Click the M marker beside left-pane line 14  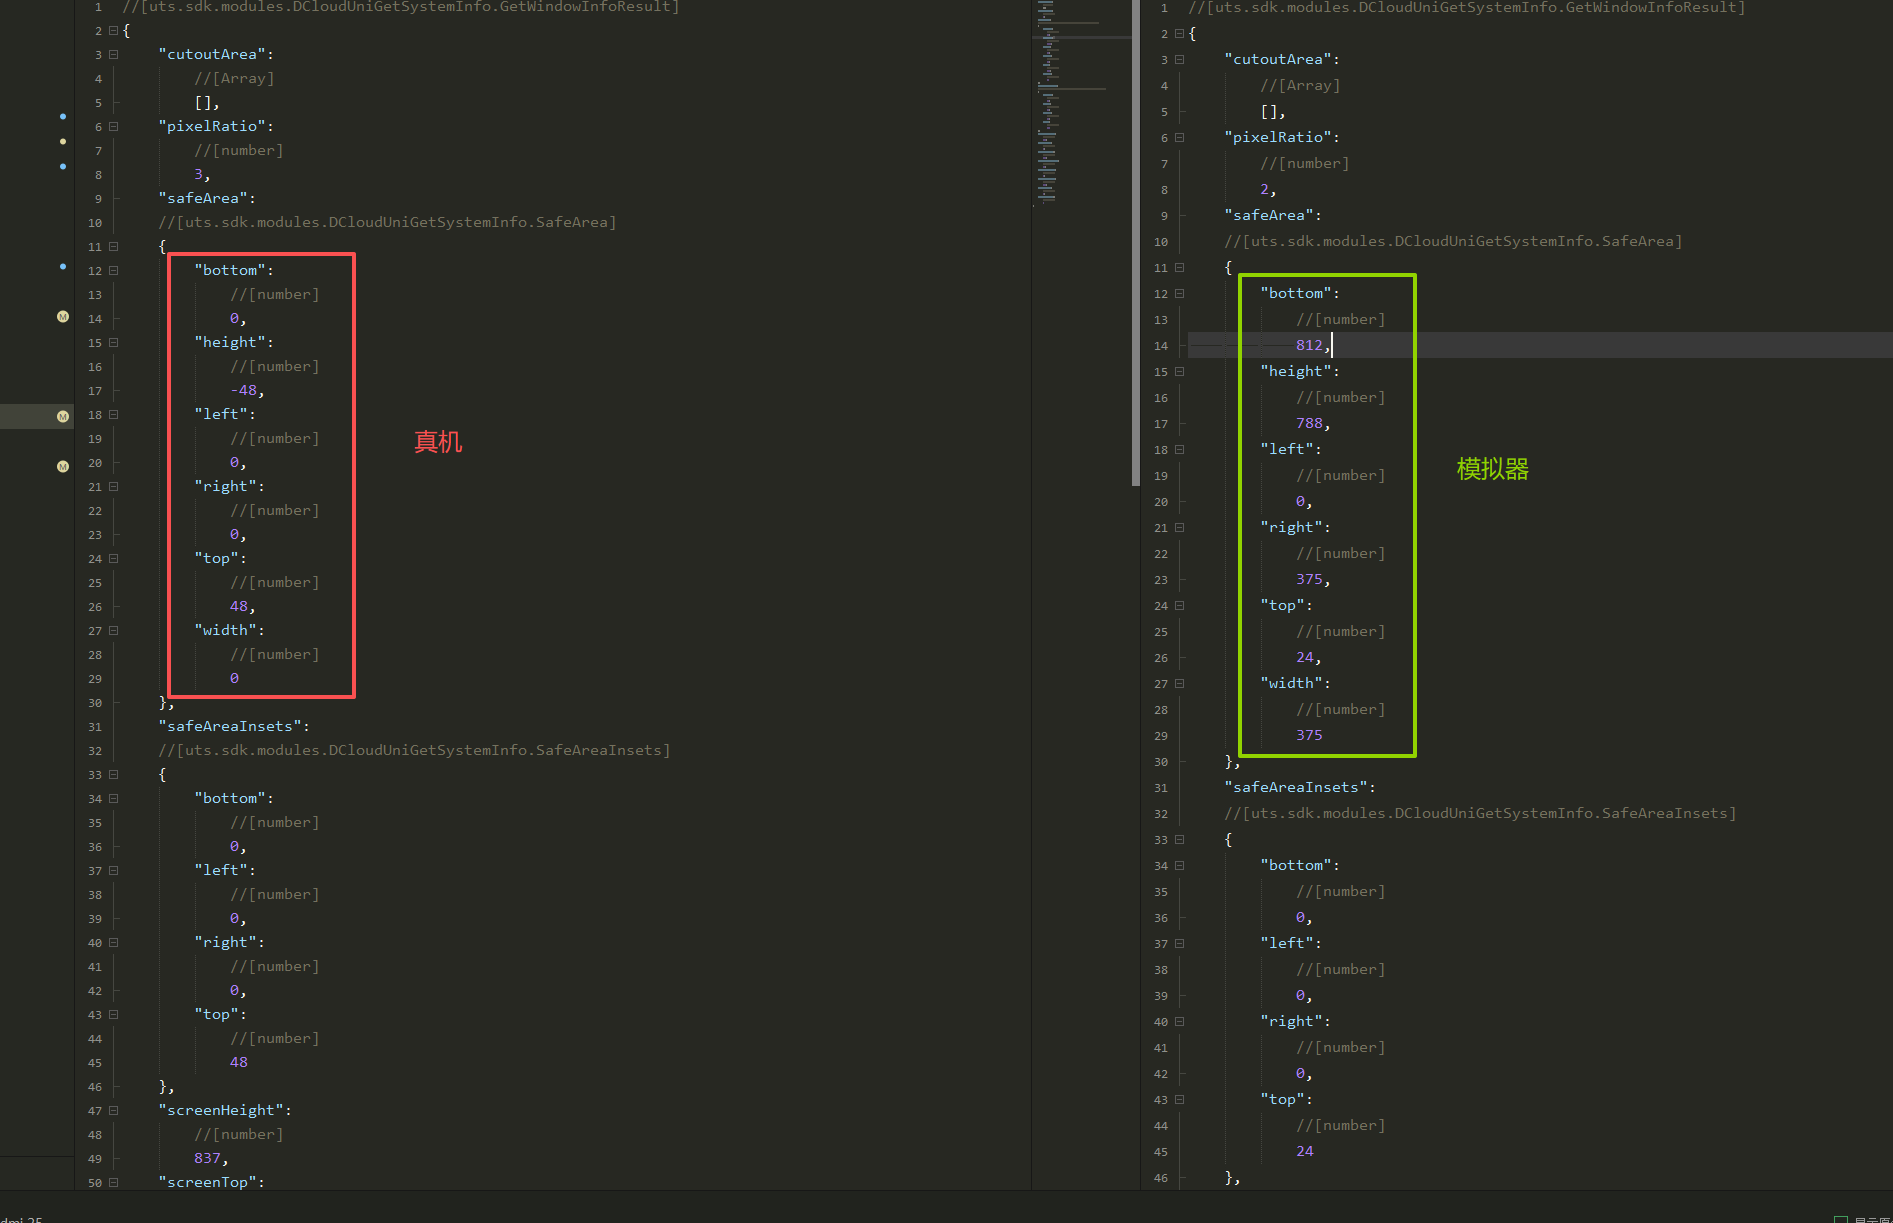(x=63, y=317)
